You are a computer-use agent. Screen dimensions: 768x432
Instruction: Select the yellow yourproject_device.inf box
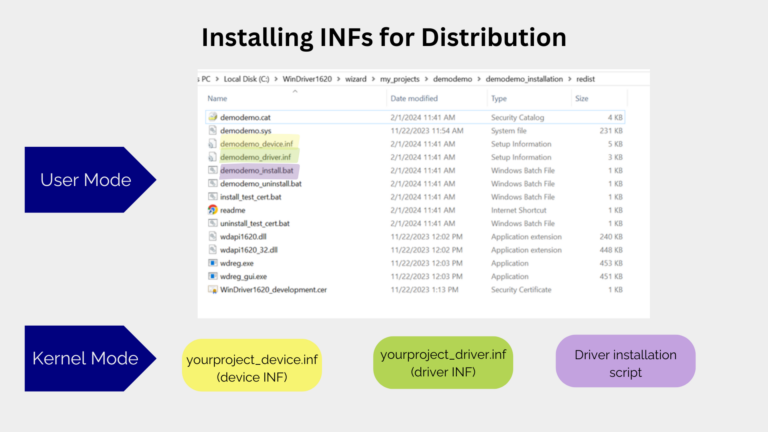(x=253, y=364)
